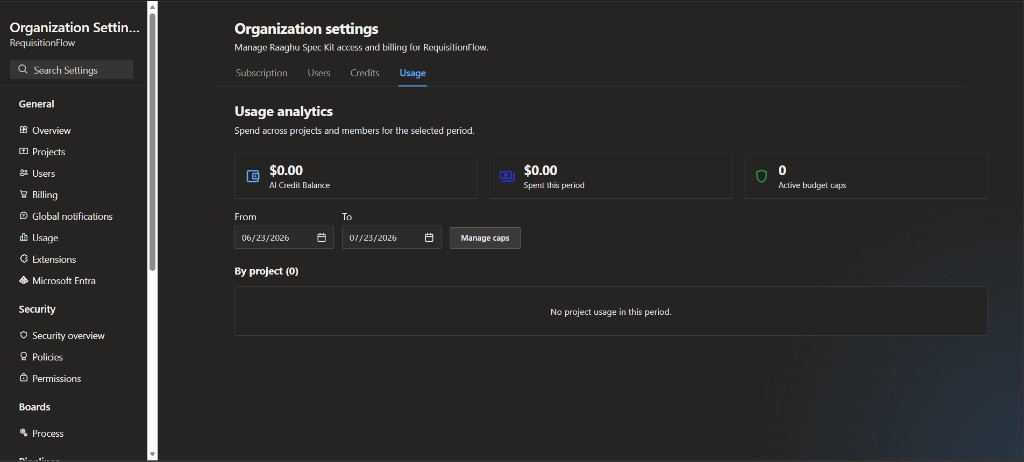Open the To date calendar picker
Image resolution: width=1024 pixels, height=462 pixels.
[429, 238]
